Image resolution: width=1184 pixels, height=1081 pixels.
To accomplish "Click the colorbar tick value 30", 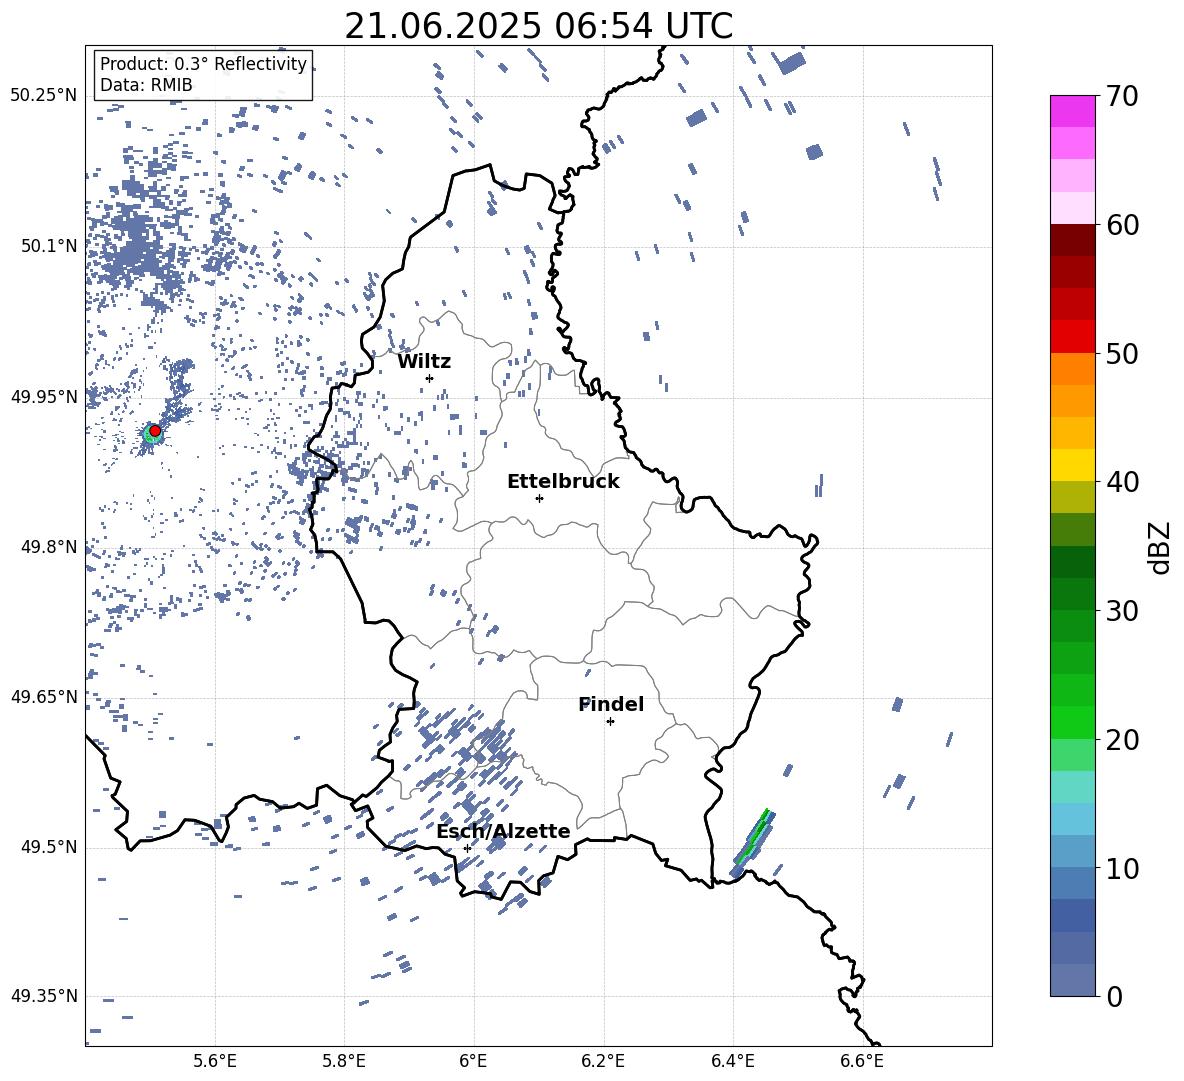I will 1122,611.
